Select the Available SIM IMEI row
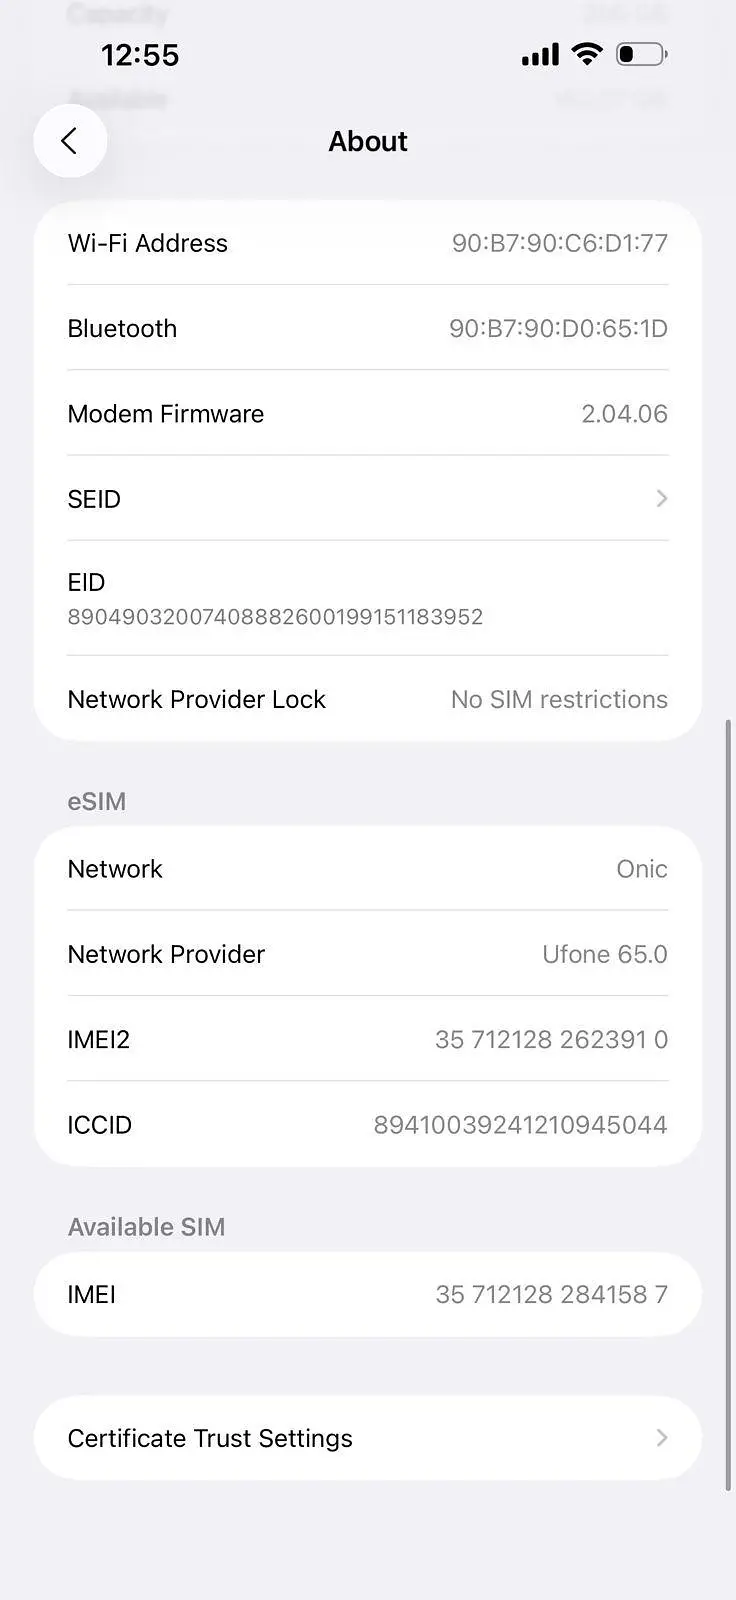Screen dimensions: 736x1600 (x=367, y=1294)
